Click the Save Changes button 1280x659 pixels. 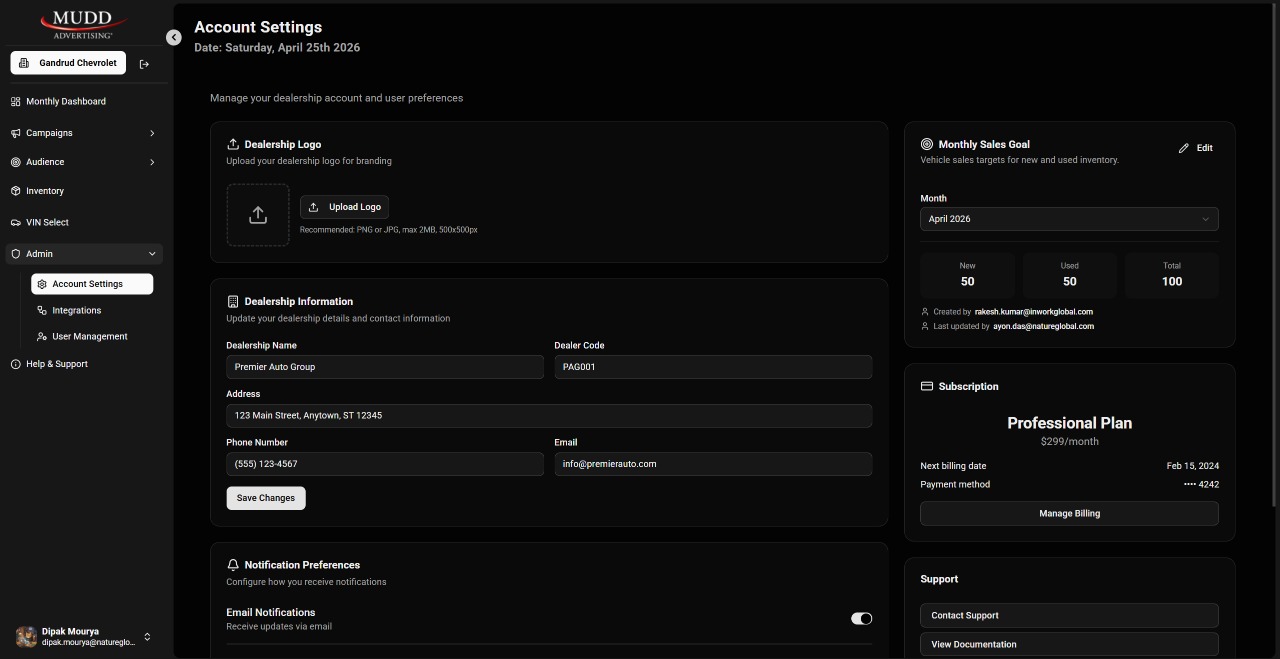(x=265, y=497)
